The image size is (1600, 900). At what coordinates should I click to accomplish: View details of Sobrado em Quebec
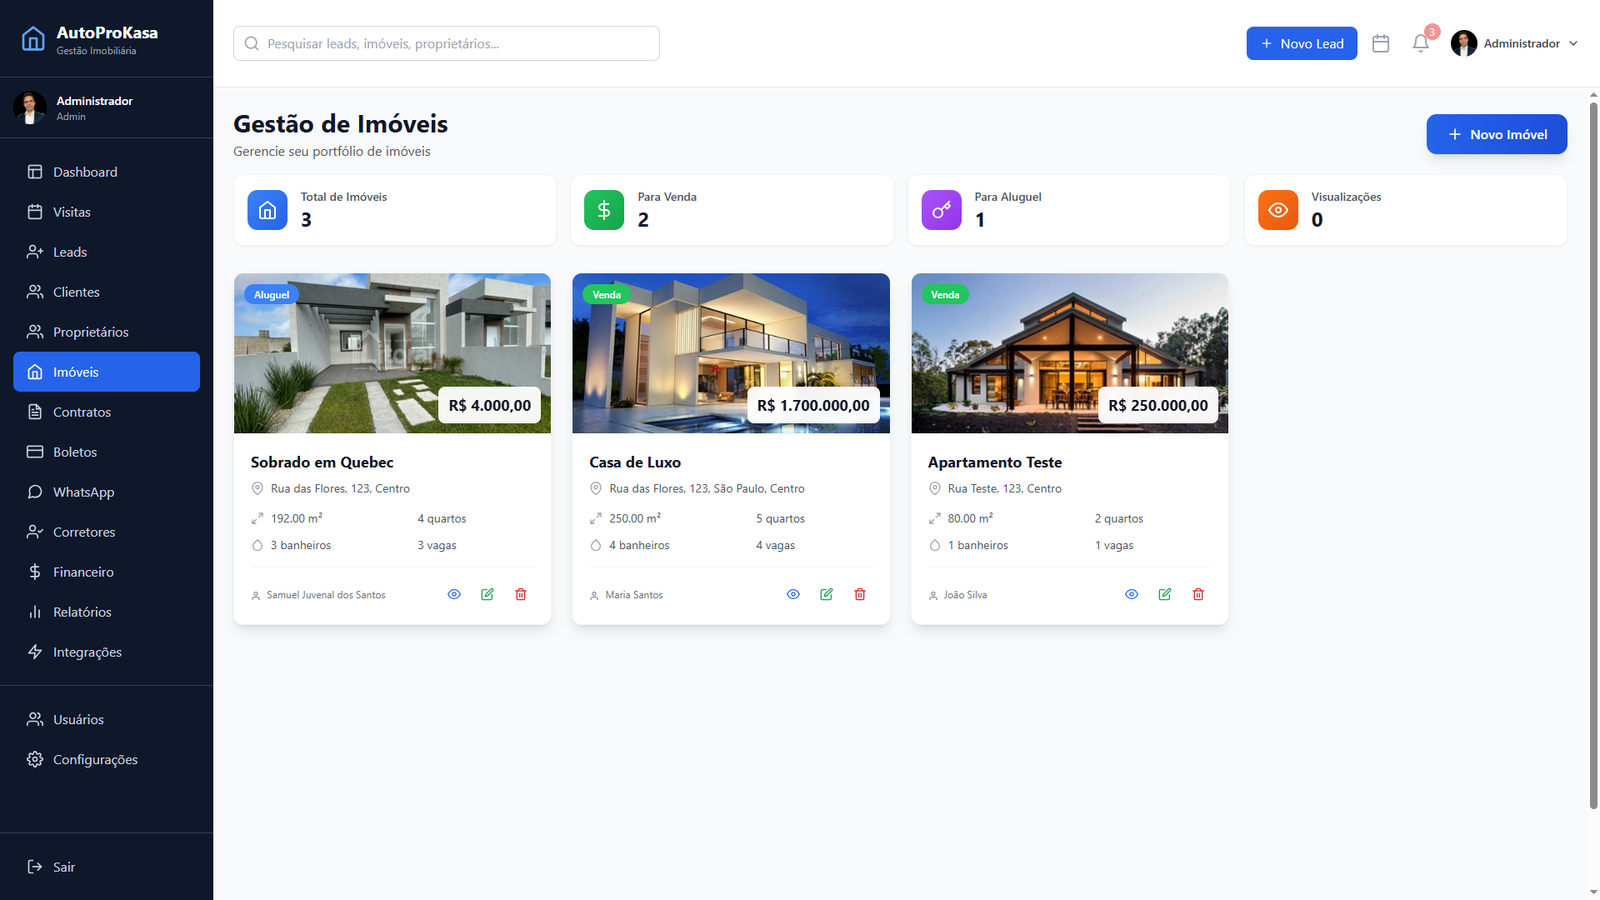click(454, 594)
